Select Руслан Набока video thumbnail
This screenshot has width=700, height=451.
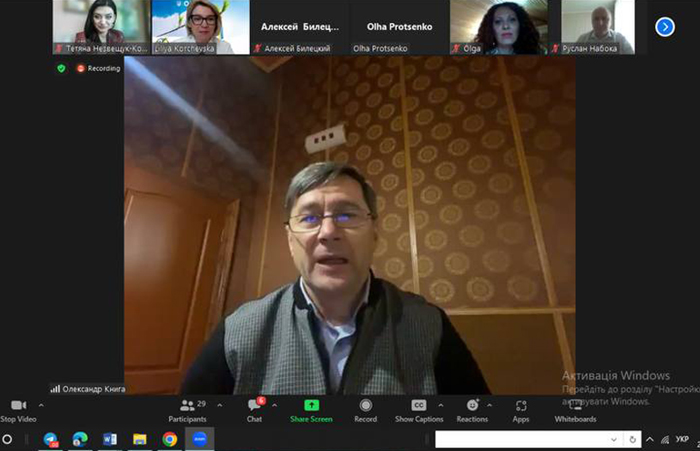click(598, 27)
